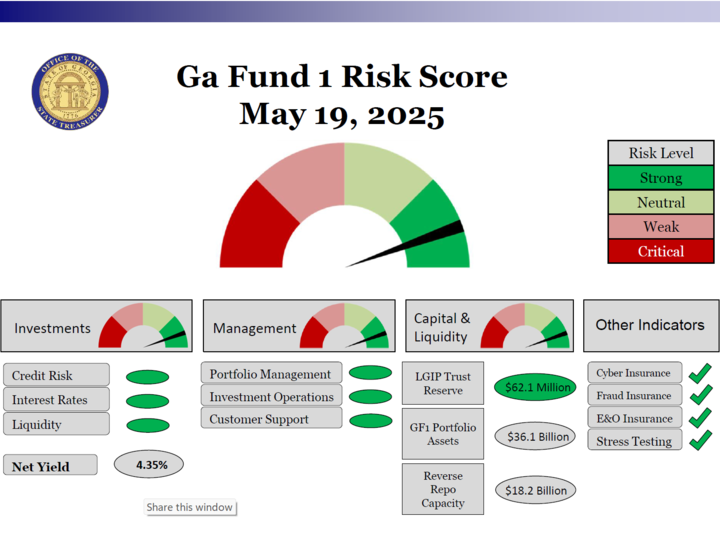Click the checkmark next to Fraud Insurance
Viewport: 720px width, 540px height.
[x=701, y=395]
